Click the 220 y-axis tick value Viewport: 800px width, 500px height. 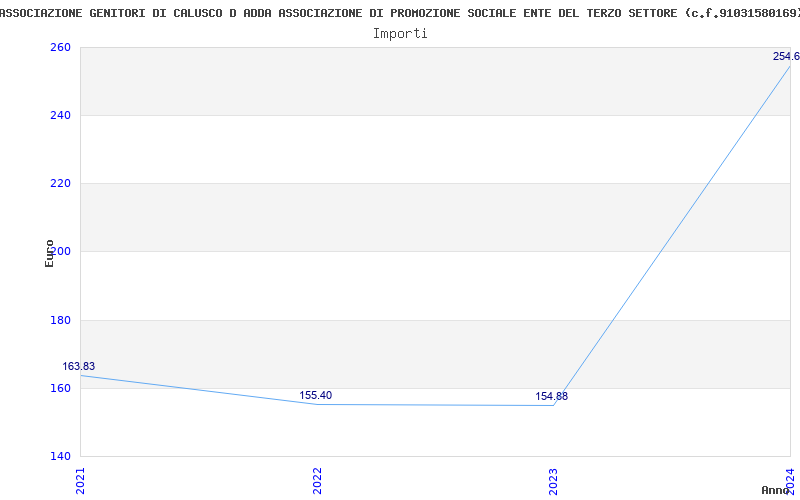click(x=60, y=183)
